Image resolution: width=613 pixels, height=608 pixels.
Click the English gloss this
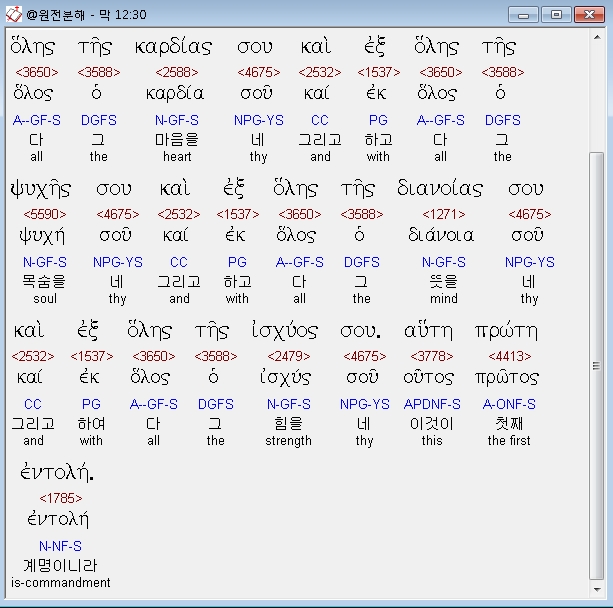click(432, 441)
